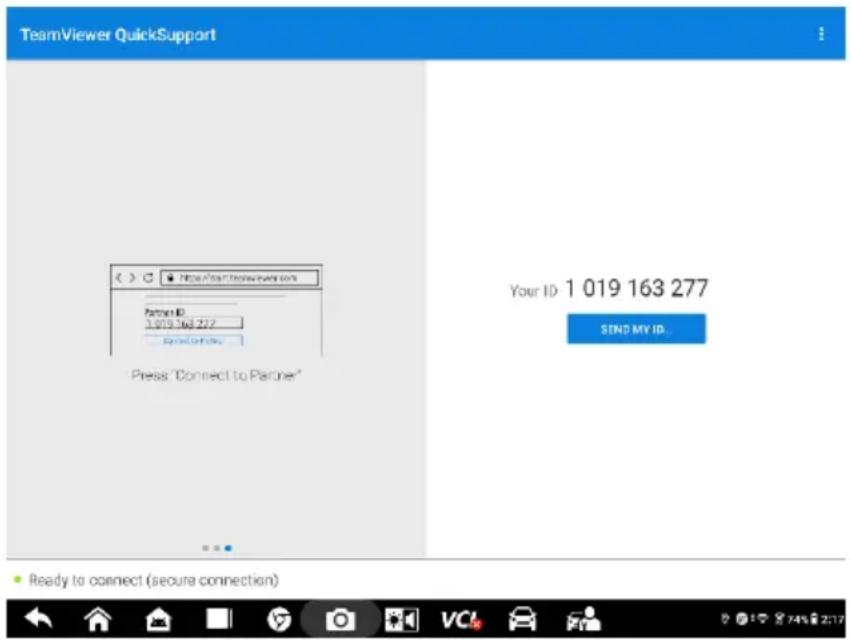Select the second tutorial page dot

pyautogui.click(x=217, y=548)
